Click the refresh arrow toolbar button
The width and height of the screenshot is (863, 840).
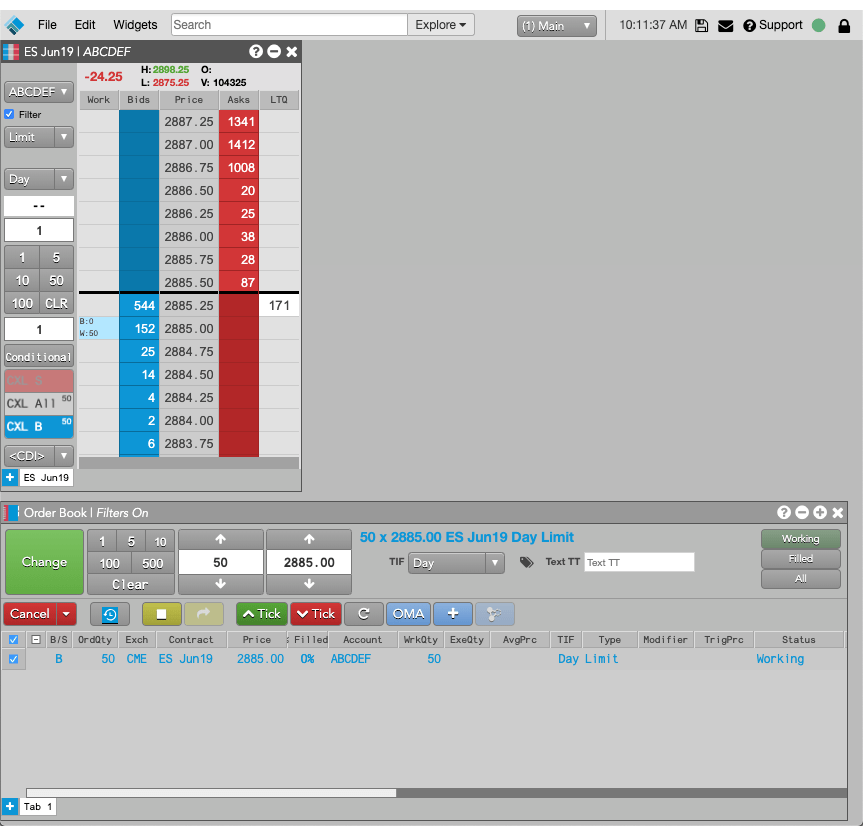[364, 614]
